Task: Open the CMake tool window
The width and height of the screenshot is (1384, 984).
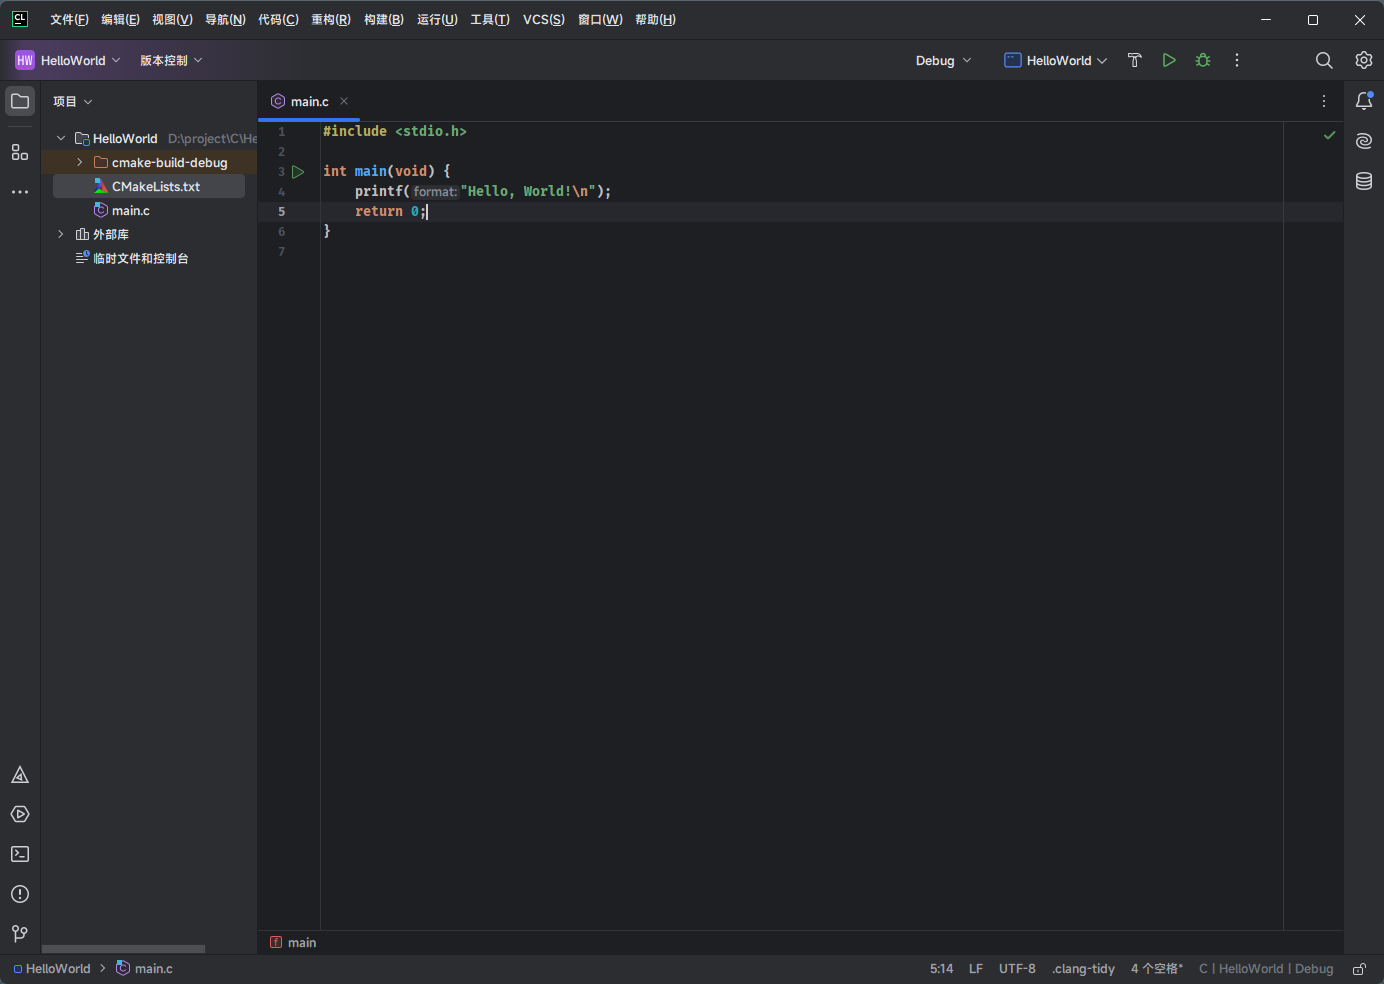Action: (20, 775)
